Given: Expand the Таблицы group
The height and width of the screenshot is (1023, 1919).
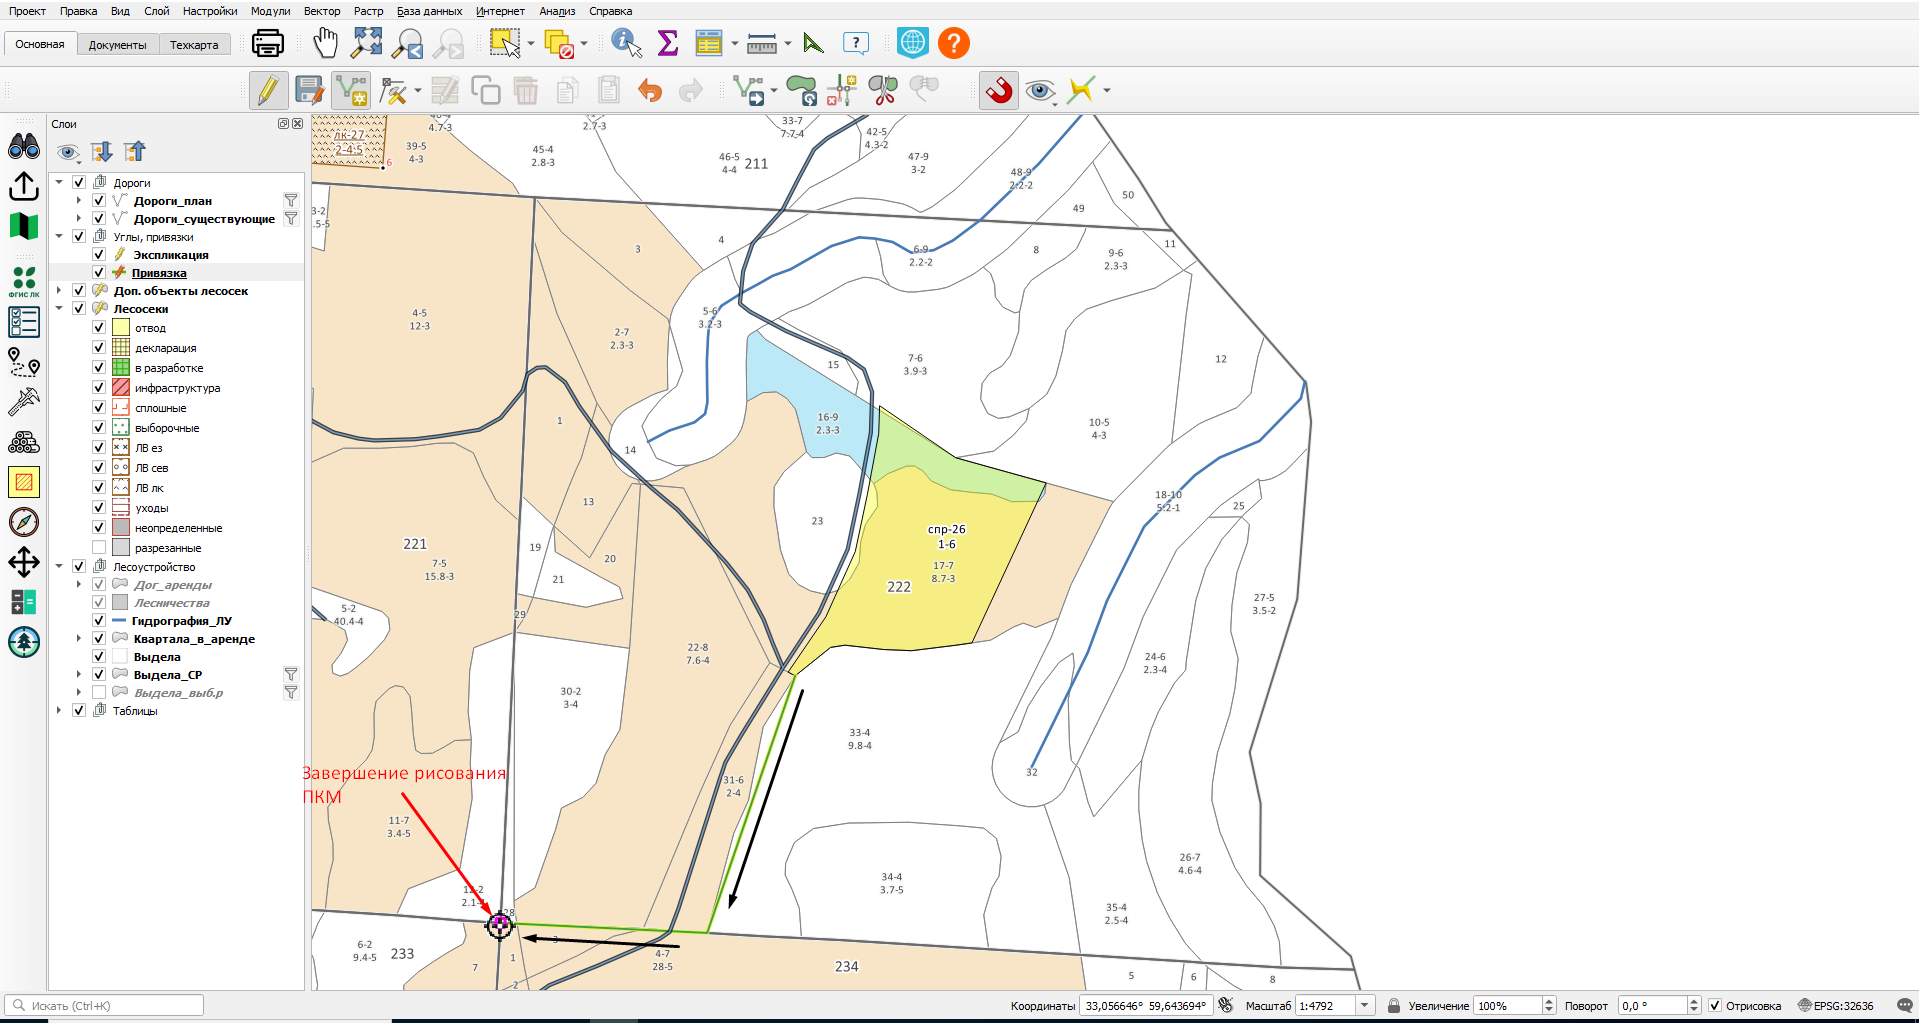Looking at the screenshot, I should [x=59, y=710].
